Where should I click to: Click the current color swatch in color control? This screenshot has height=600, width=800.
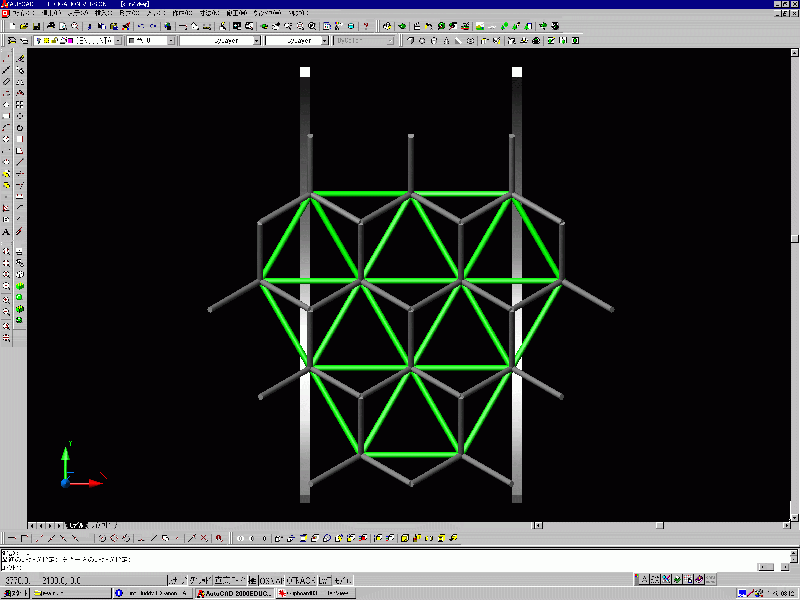(x=132, y=40)
